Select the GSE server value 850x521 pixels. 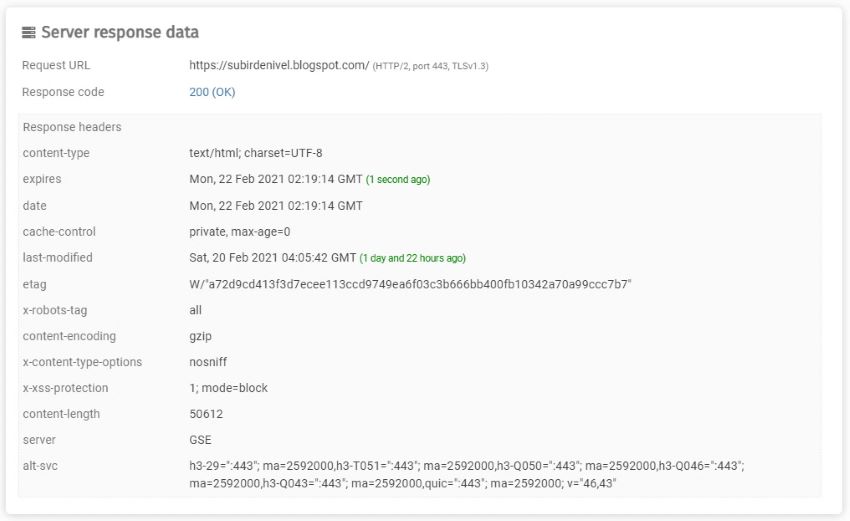coord(201,440)
